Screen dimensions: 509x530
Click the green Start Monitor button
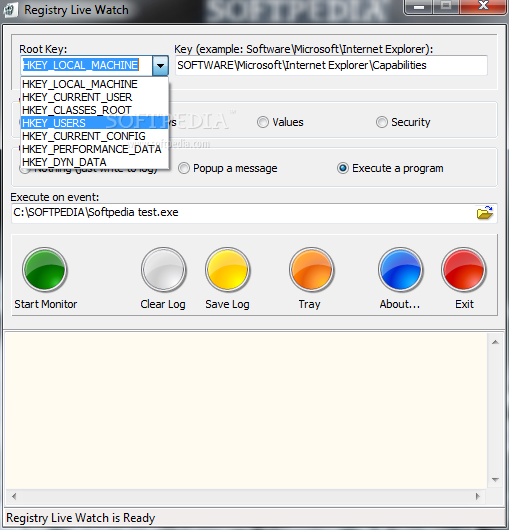pos(45,269)
